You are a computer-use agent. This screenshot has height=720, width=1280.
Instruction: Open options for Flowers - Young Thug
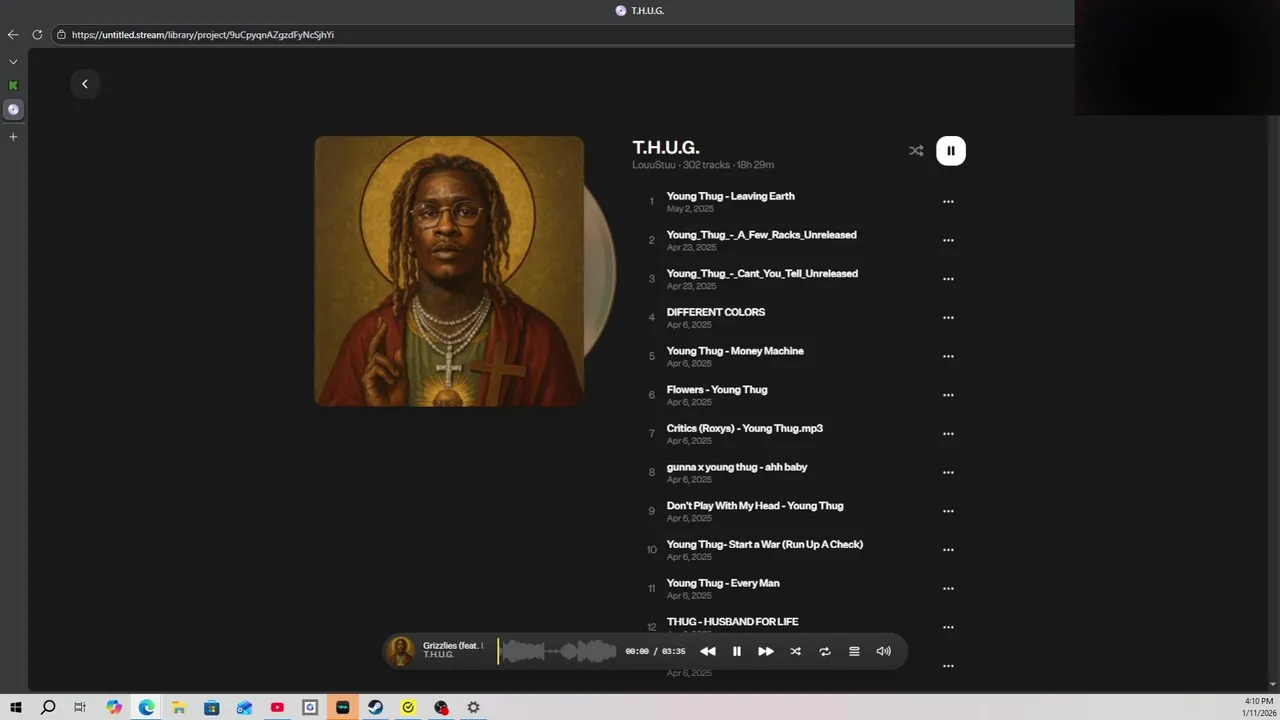948,395
